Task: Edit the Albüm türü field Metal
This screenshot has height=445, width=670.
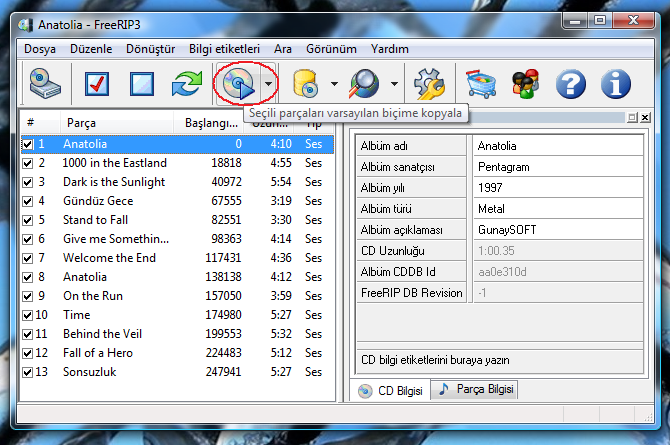Action: [x=558, y=209]
